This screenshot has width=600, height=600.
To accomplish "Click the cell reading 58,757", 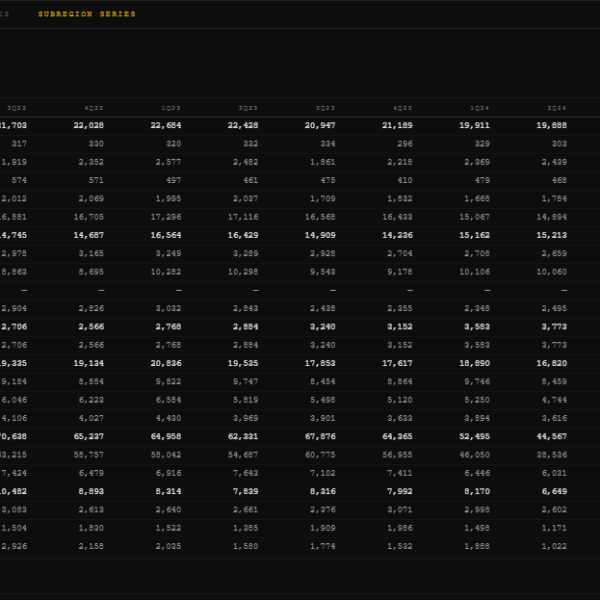I will coord(88,455).
